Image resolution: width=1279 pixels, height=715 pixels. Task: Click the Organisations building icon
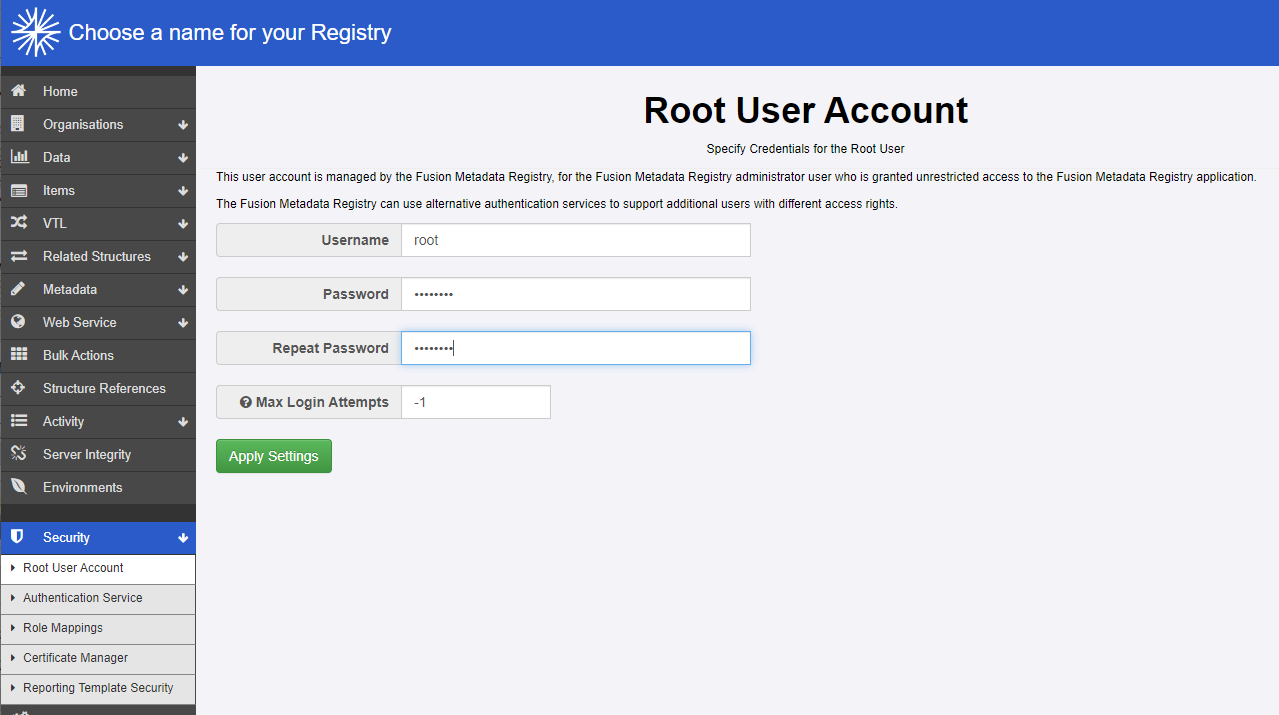click(x=18, y=124)
